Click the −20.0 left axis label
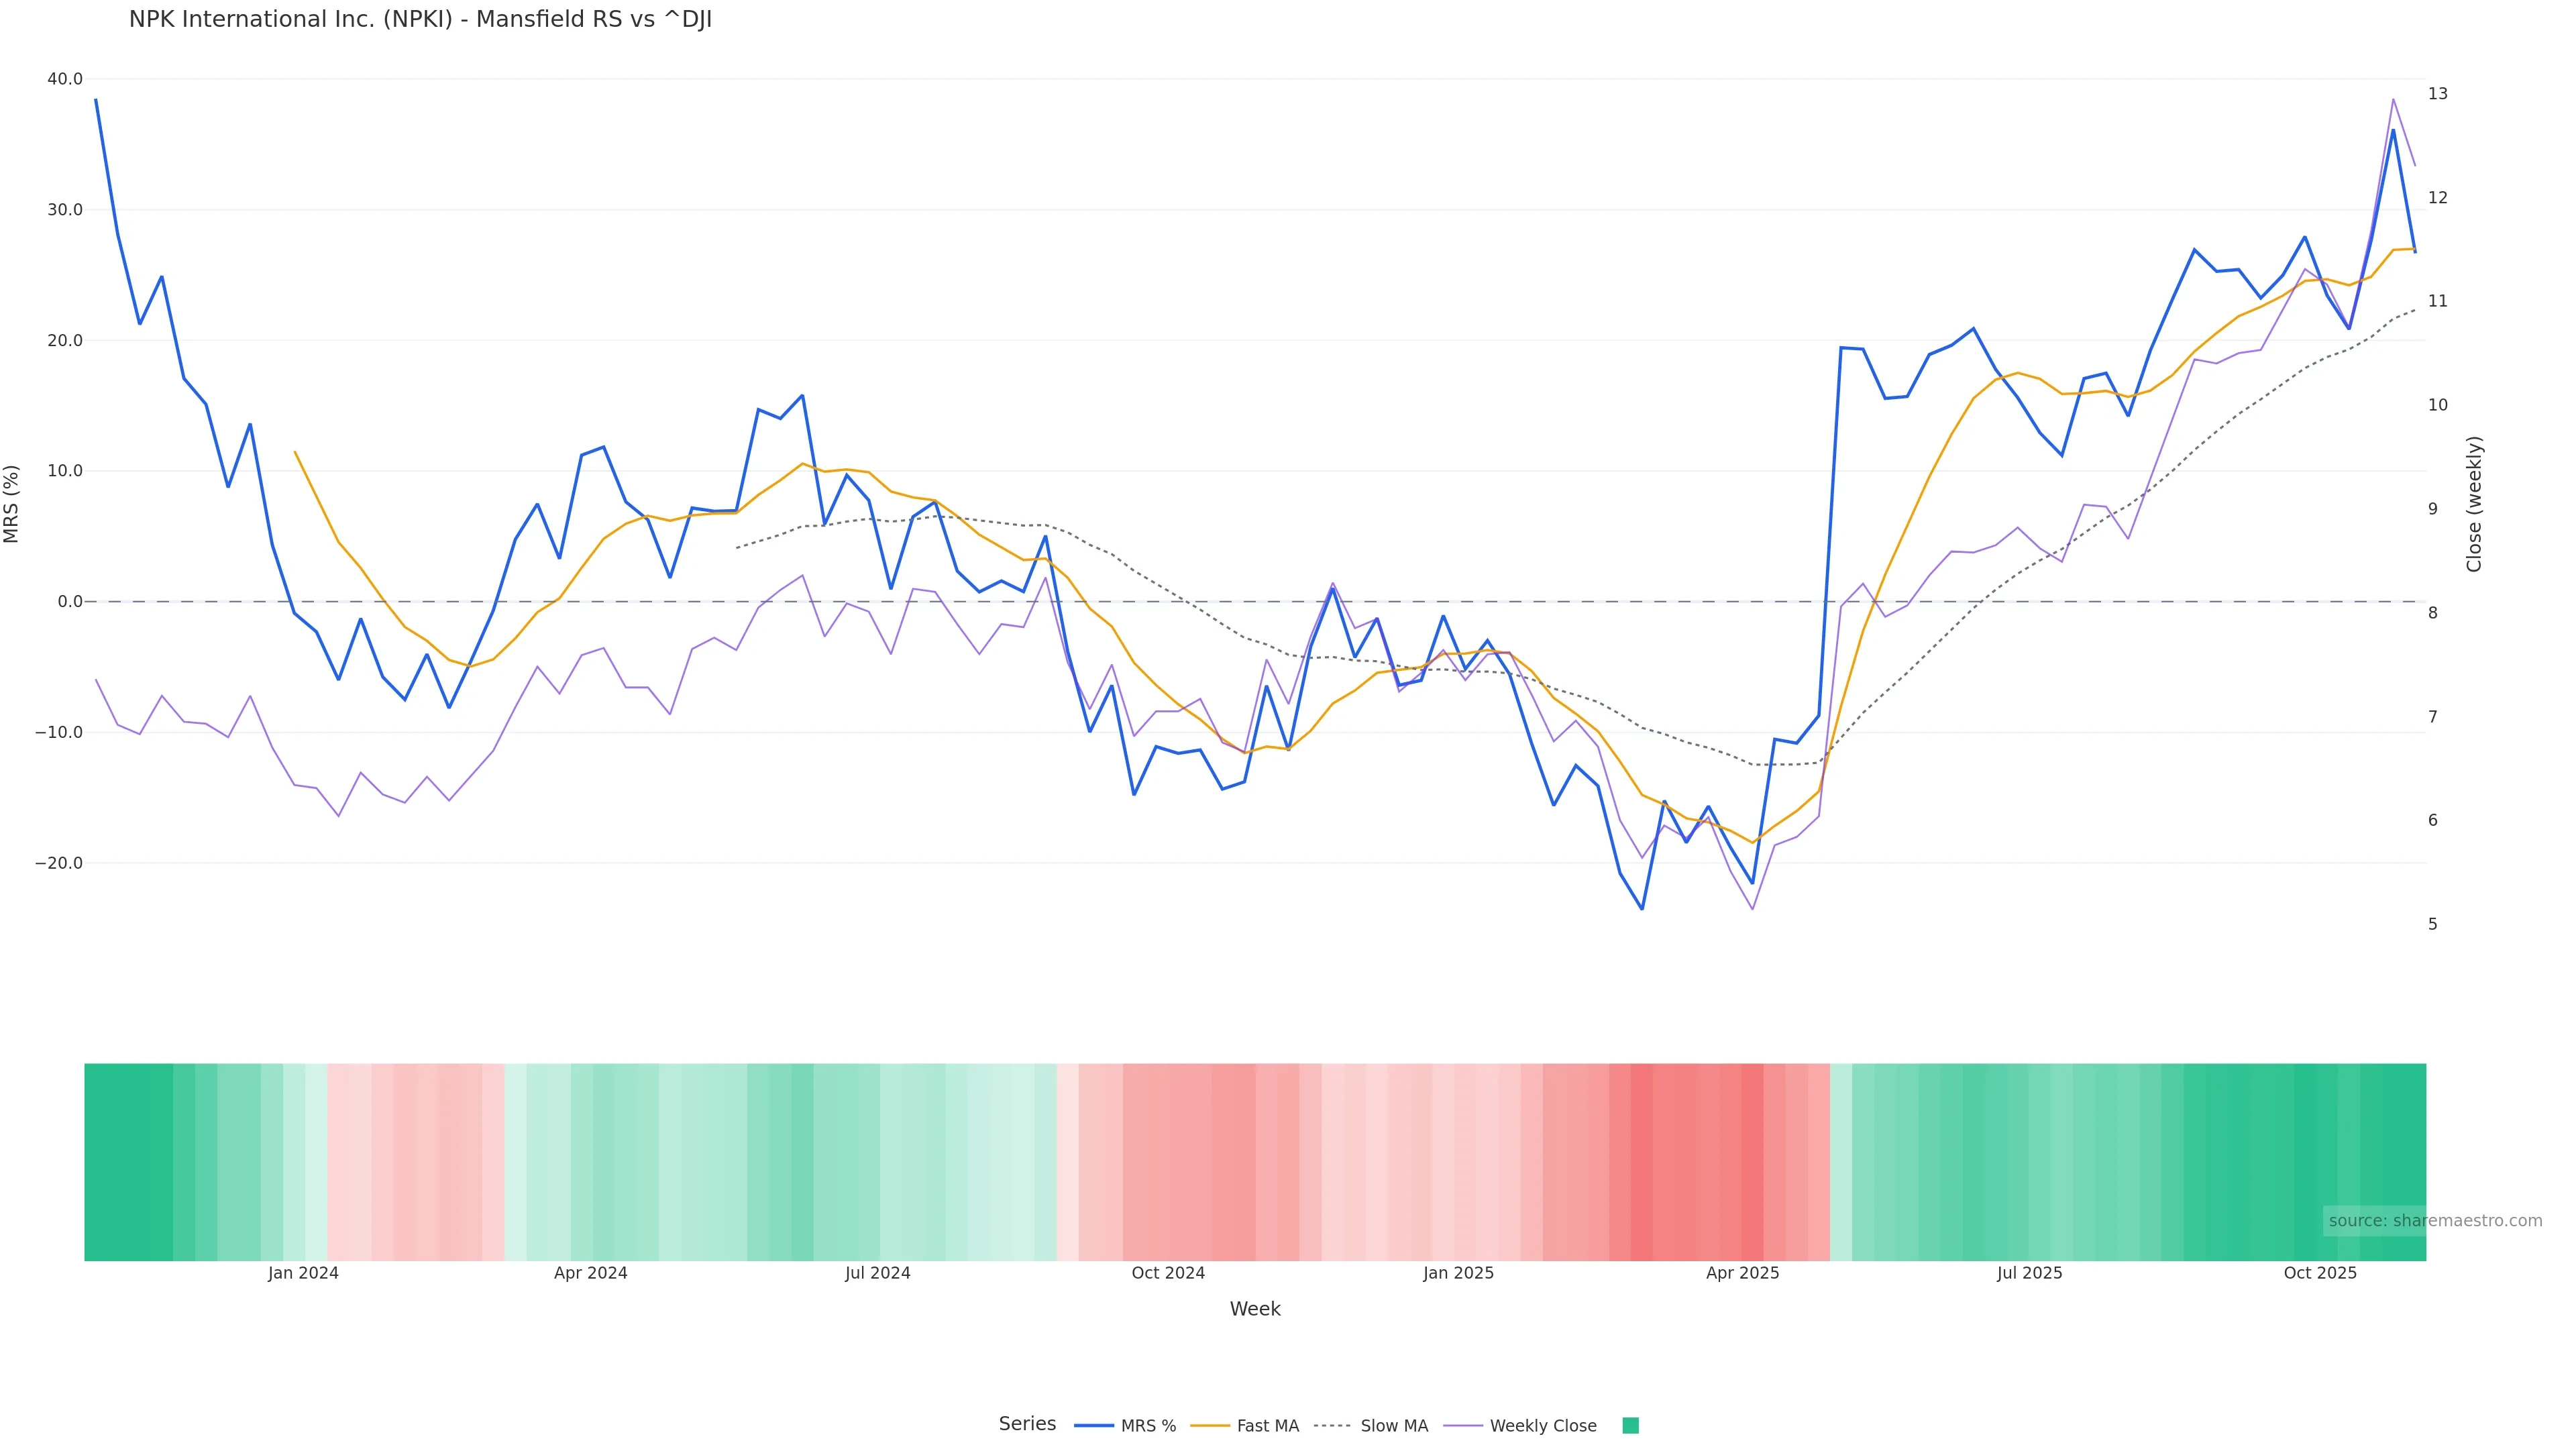 pyautogui.click(x=59, y=863)
